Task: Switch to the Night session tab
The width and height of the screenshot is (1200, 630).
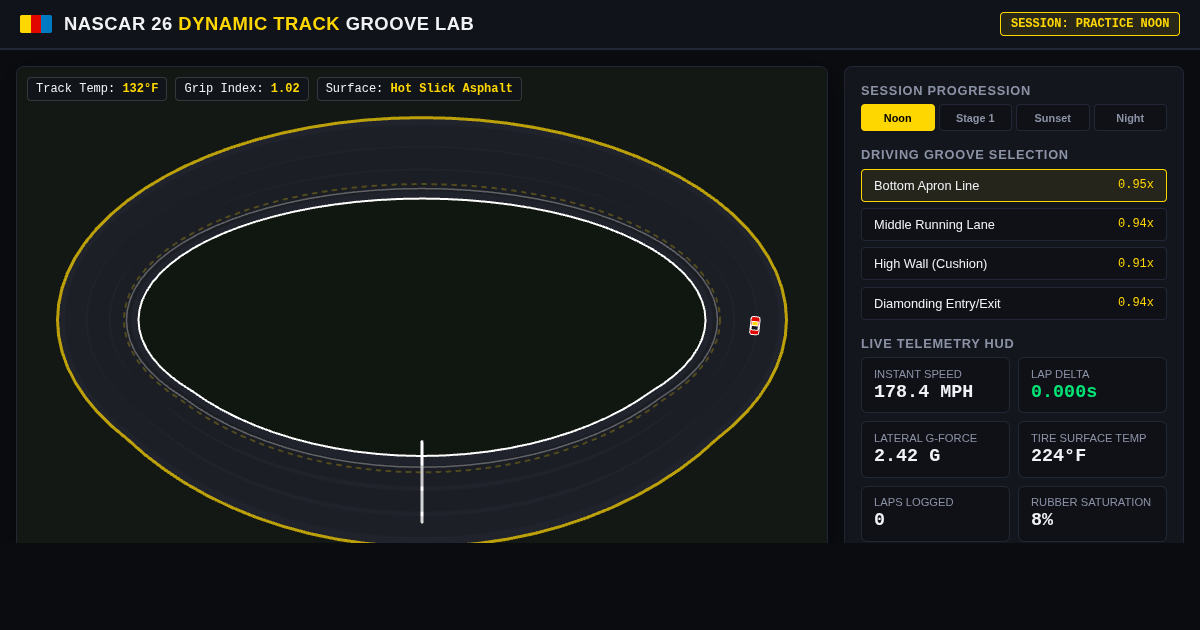Action: tap(1130, 118)
